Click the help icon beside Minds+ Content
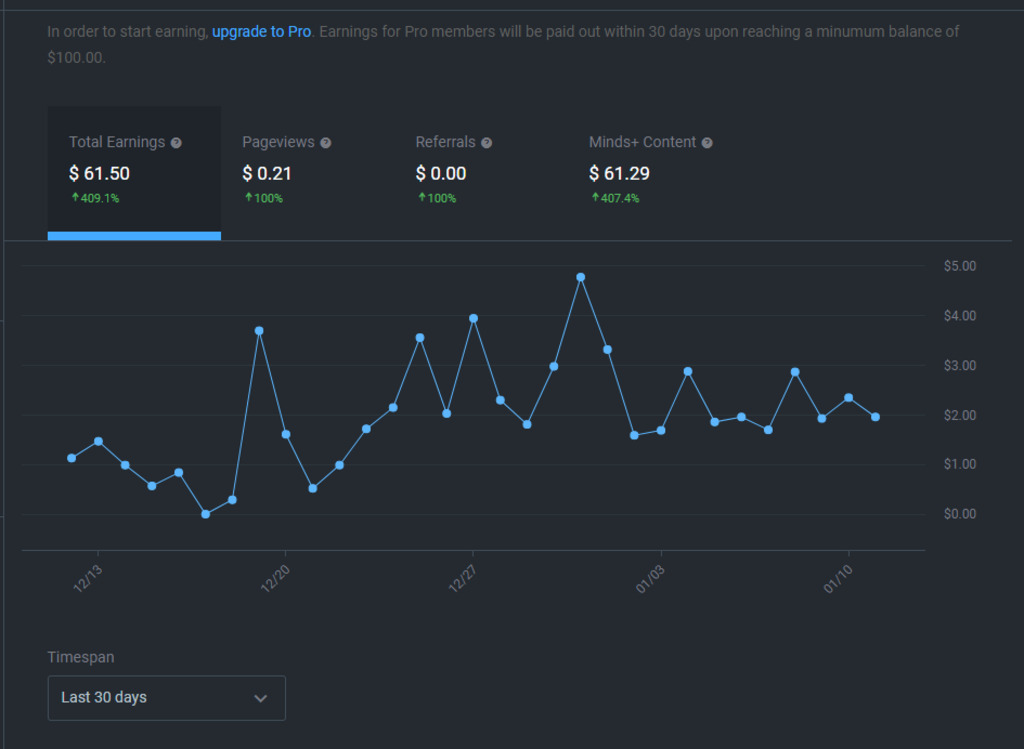The height and width of the screenshot is (749, 1024). click(x=707, y=143)
